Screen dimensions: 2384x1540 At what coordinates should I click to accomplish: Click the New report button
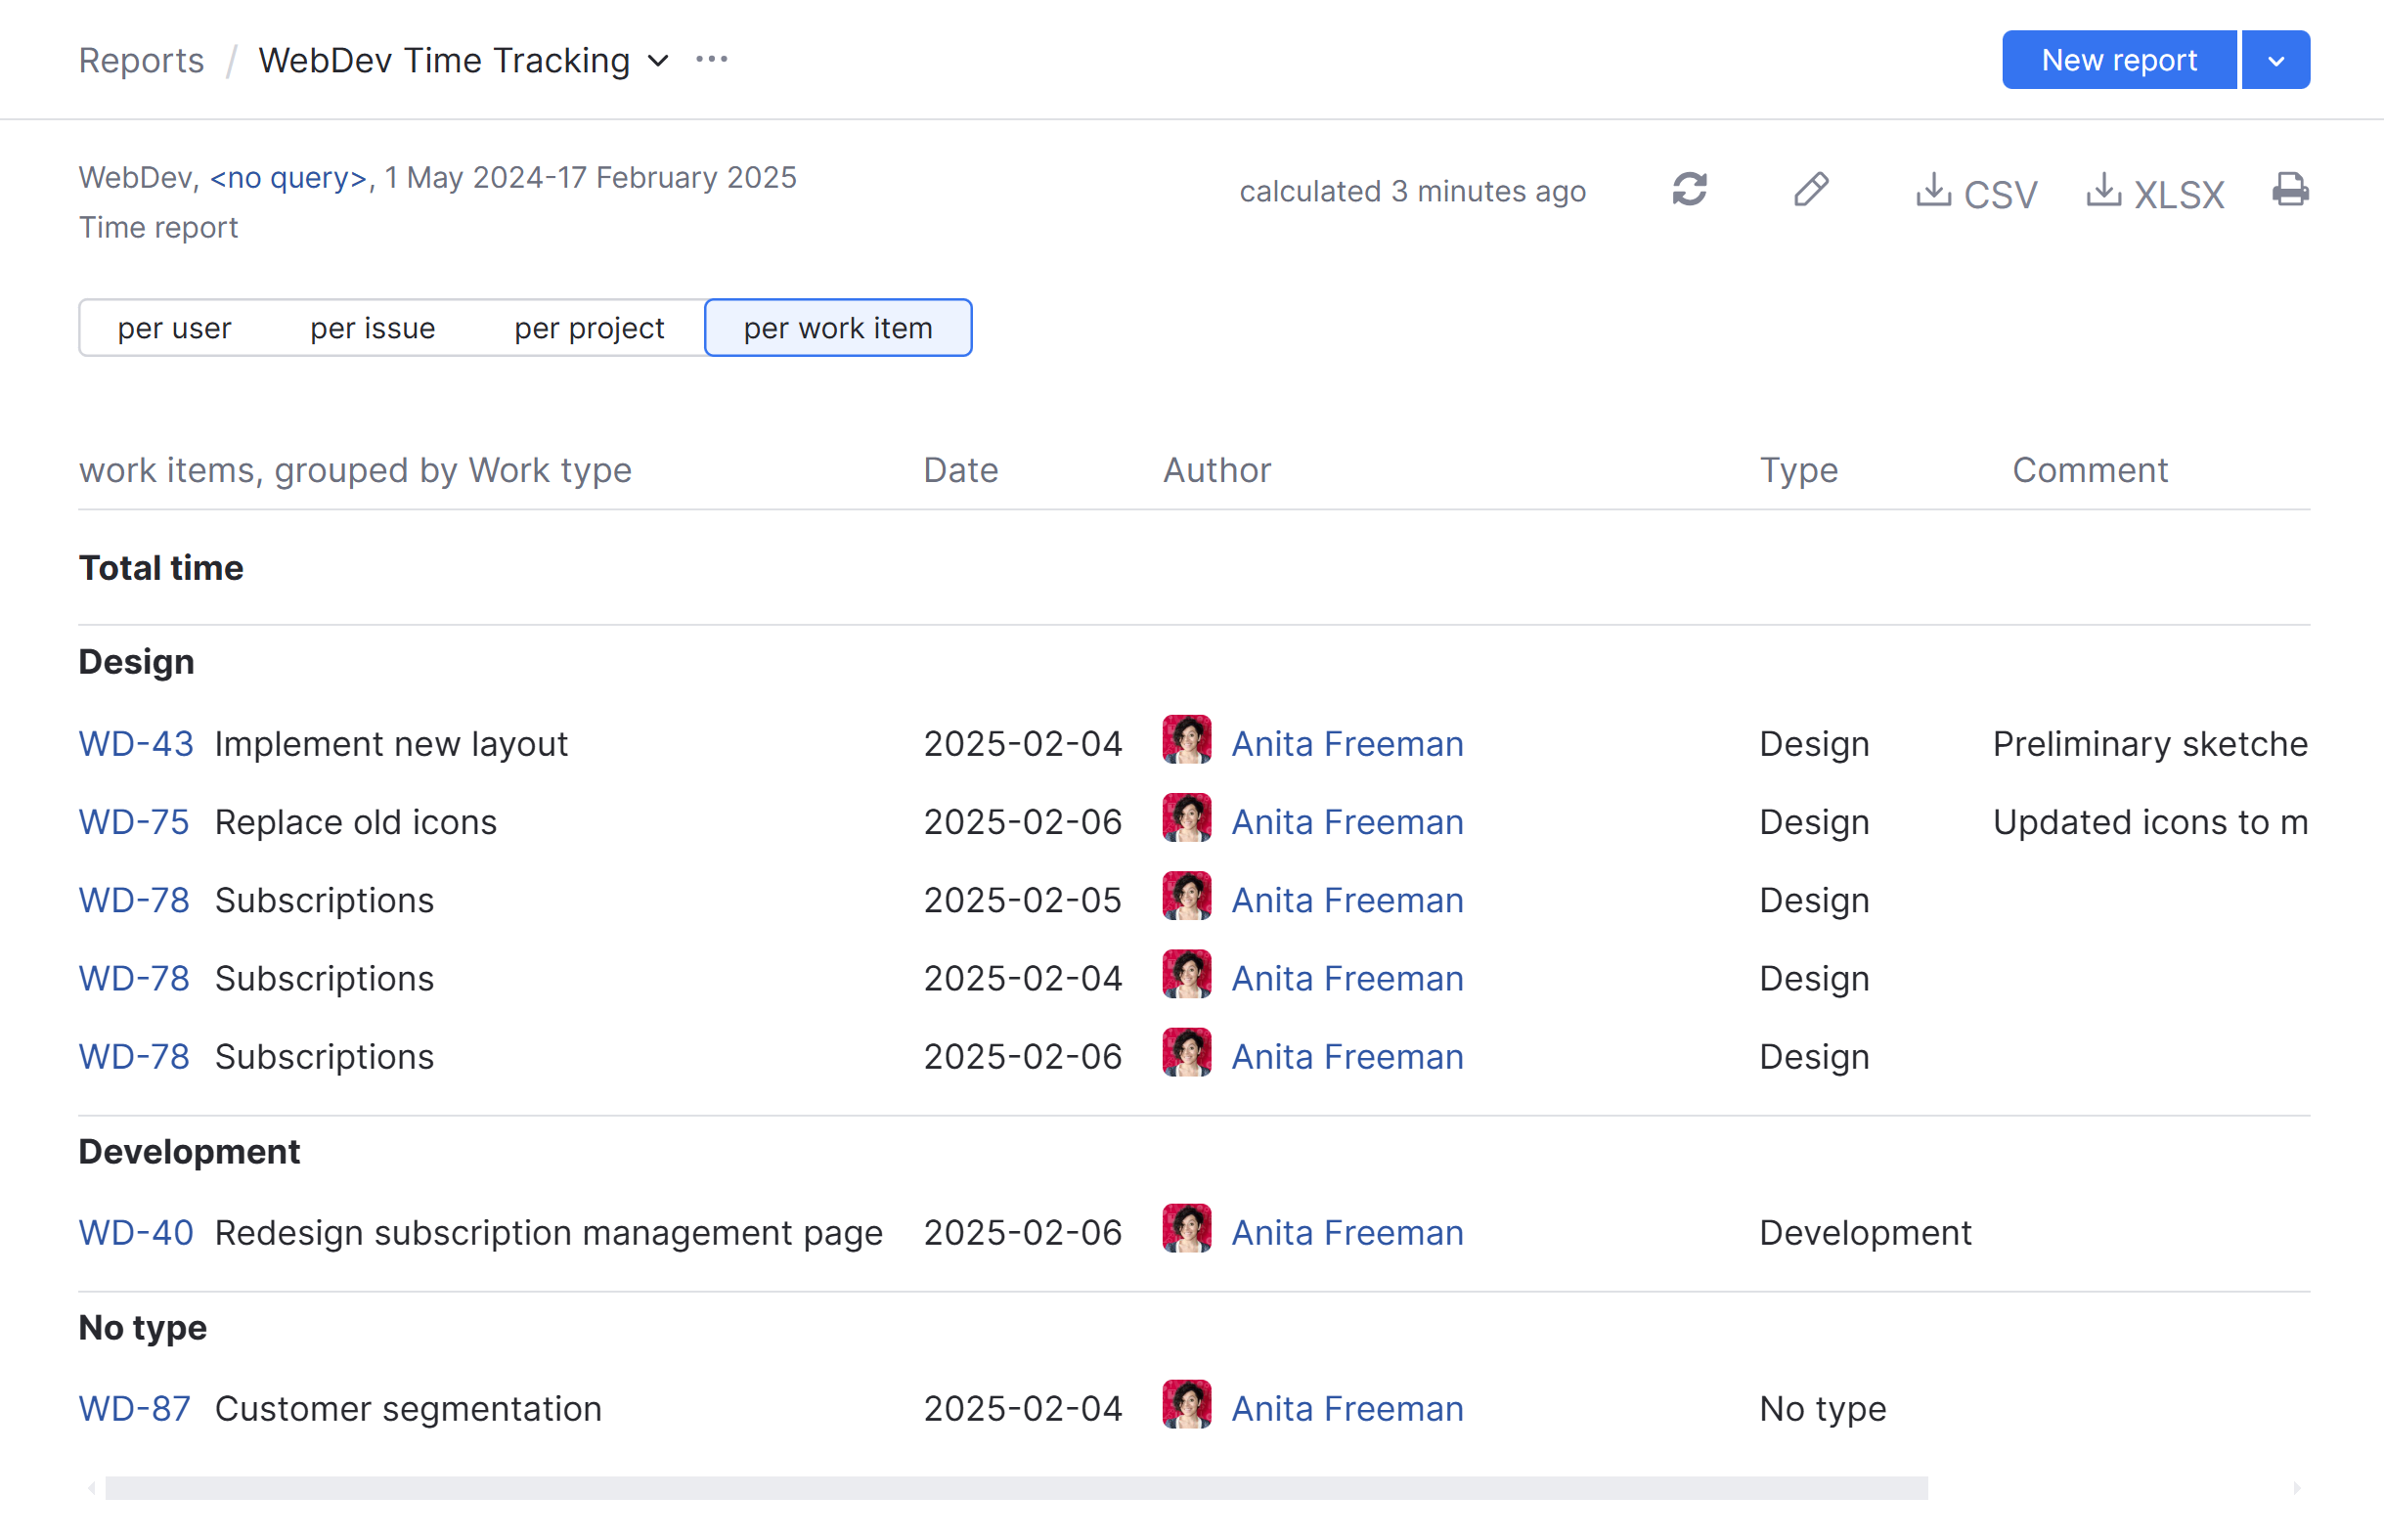point(2118,60)
